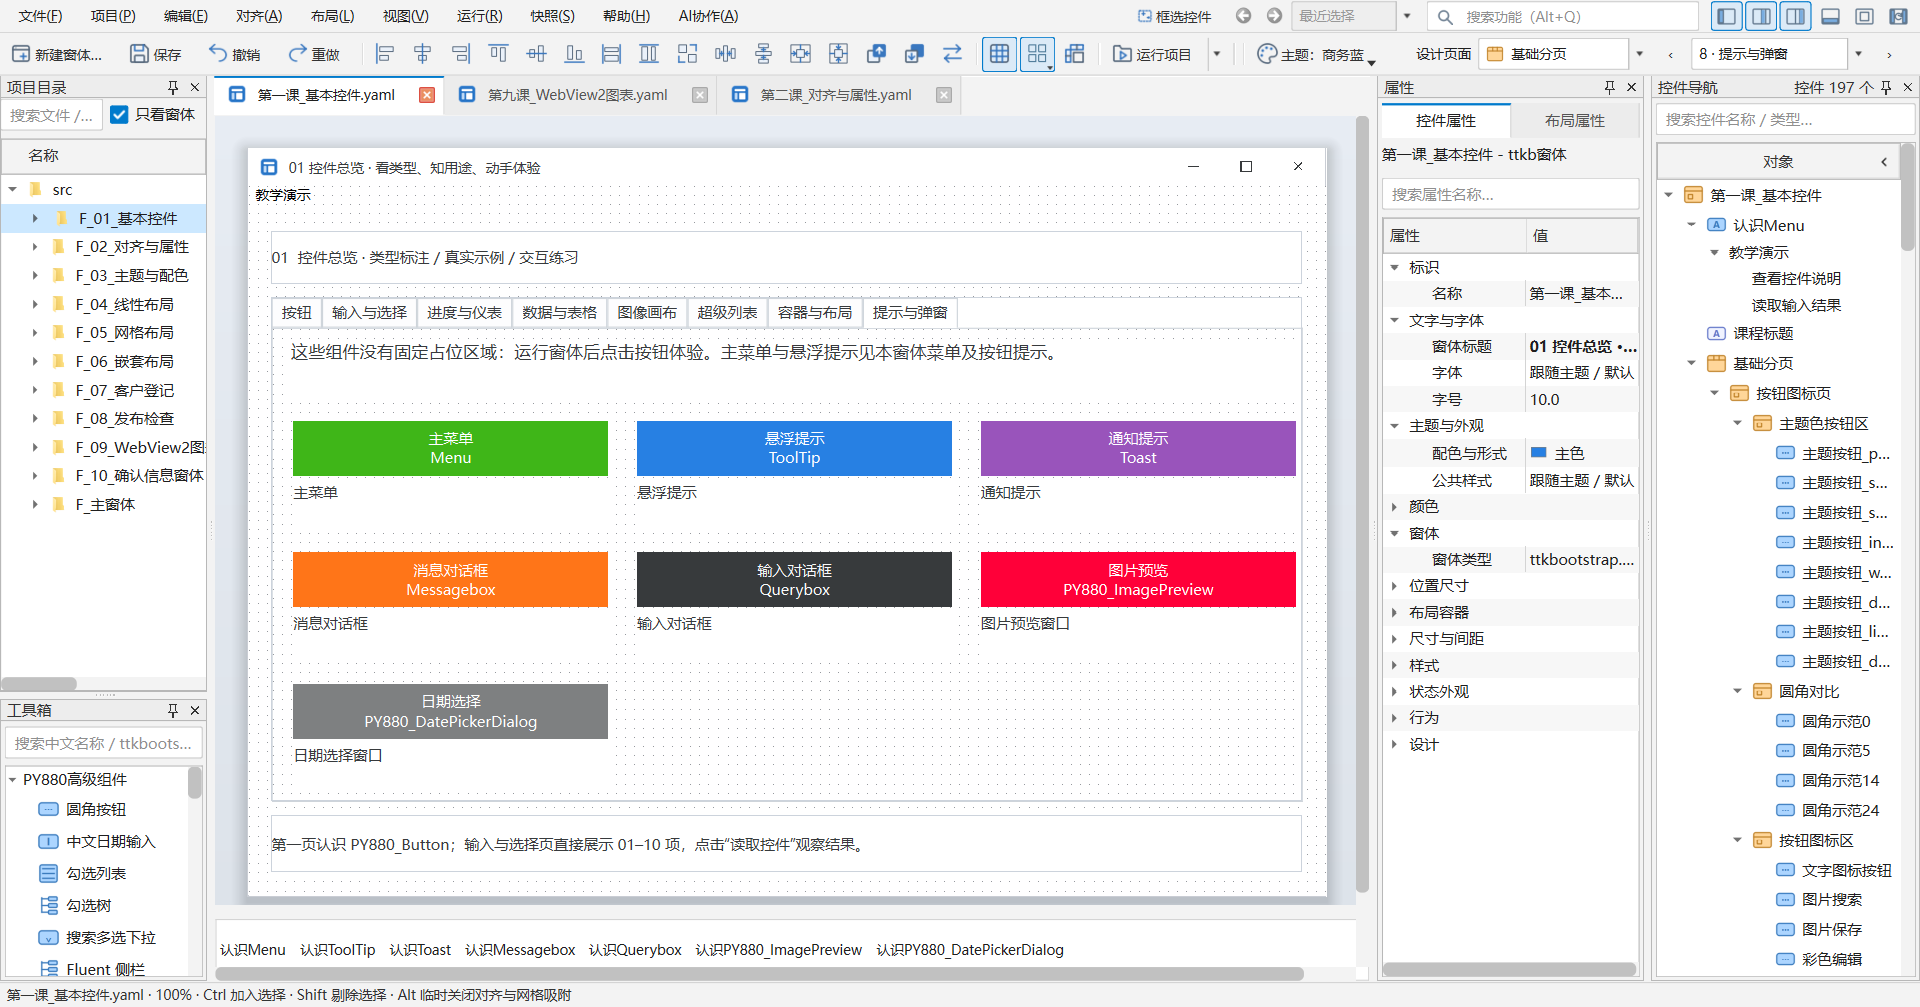Click the 主色 blue color swatch
This screenshot has height=1007, width=1920.
(1539, 453)
